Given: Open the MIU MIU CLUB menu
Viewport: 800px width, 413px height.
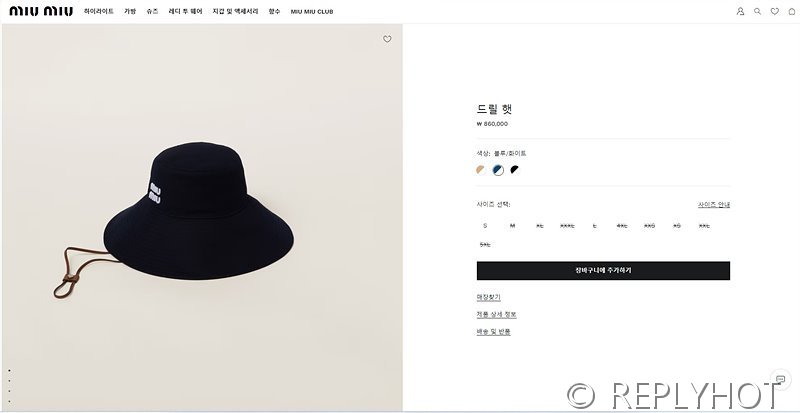Looking at the screenshot, I should pyautogui.click(x=312, y=11).
